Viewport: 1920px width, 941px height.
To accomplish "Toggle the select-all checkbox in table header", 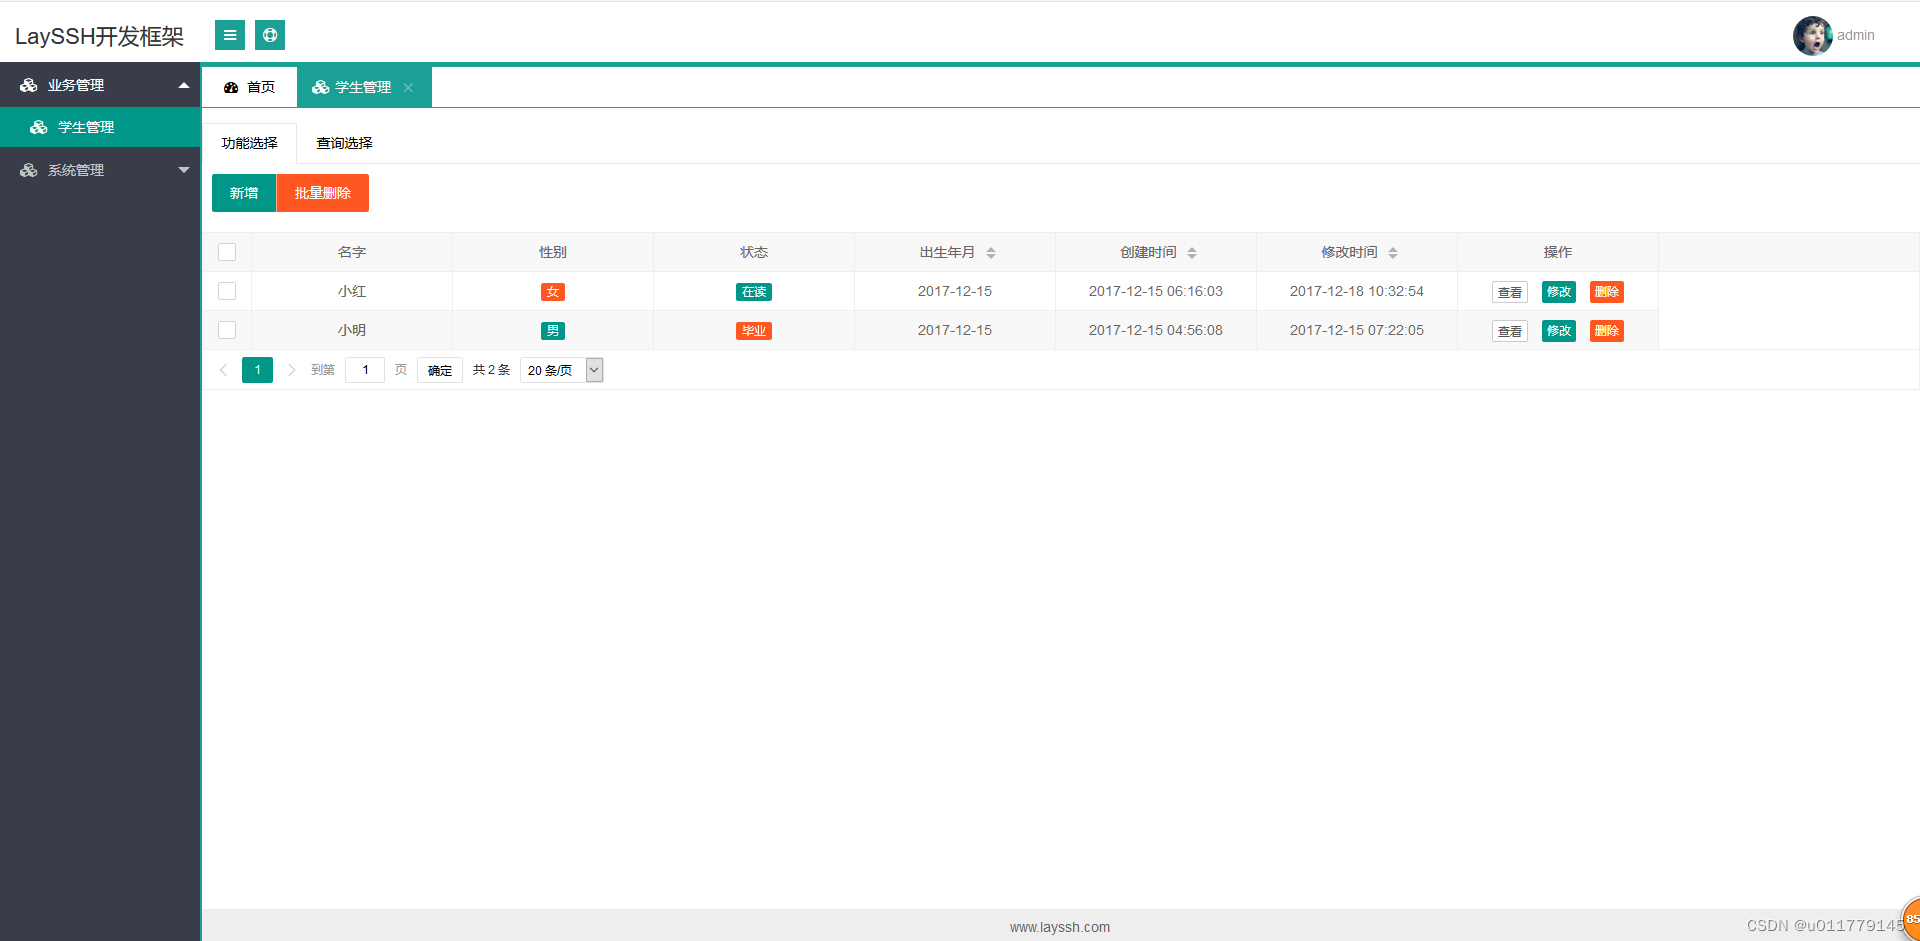I will click(227, 252).
